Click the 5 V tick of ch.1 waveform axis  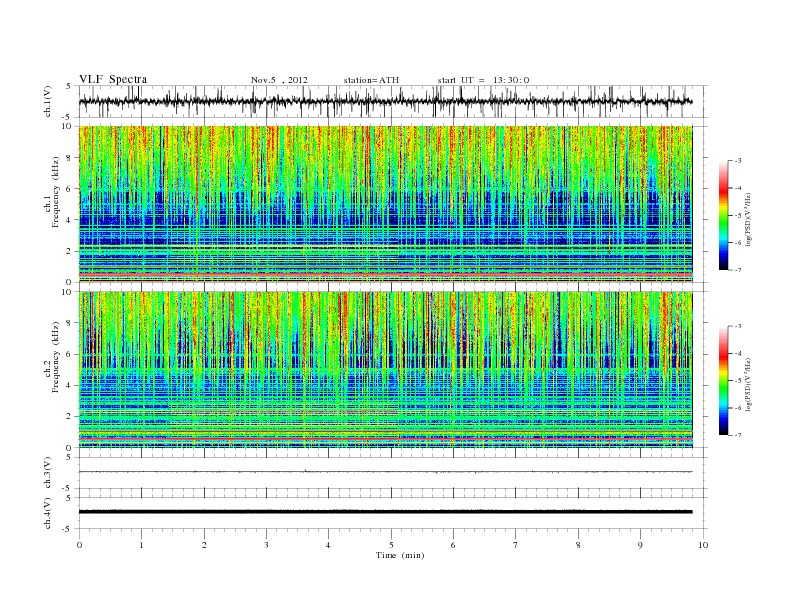[x=69, y=86]
